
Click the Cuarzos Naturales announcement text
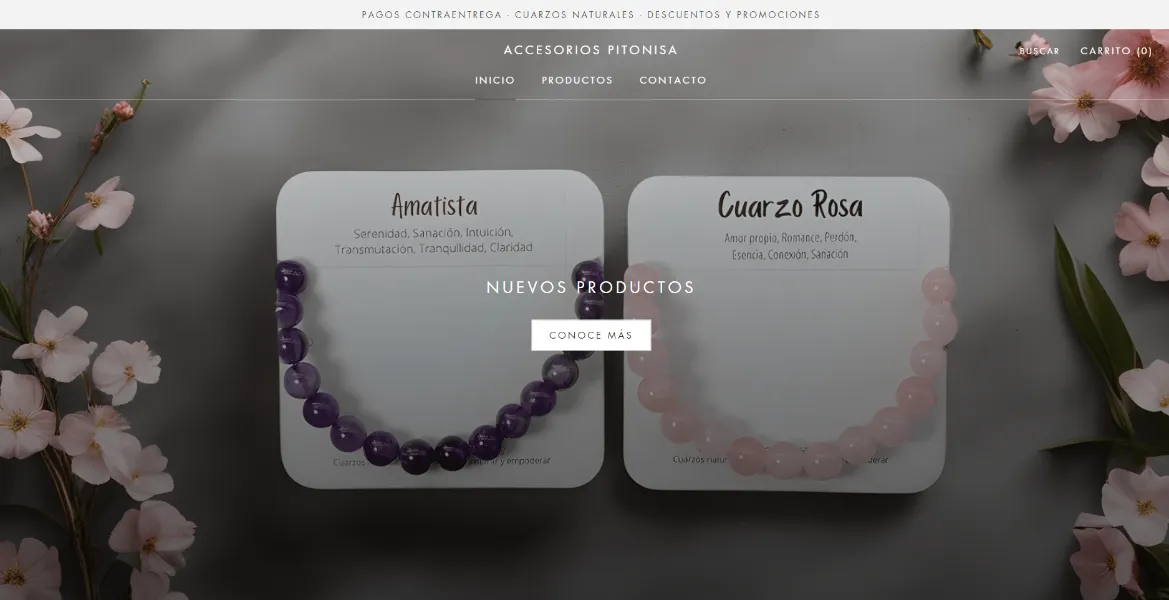pos(574,14)
